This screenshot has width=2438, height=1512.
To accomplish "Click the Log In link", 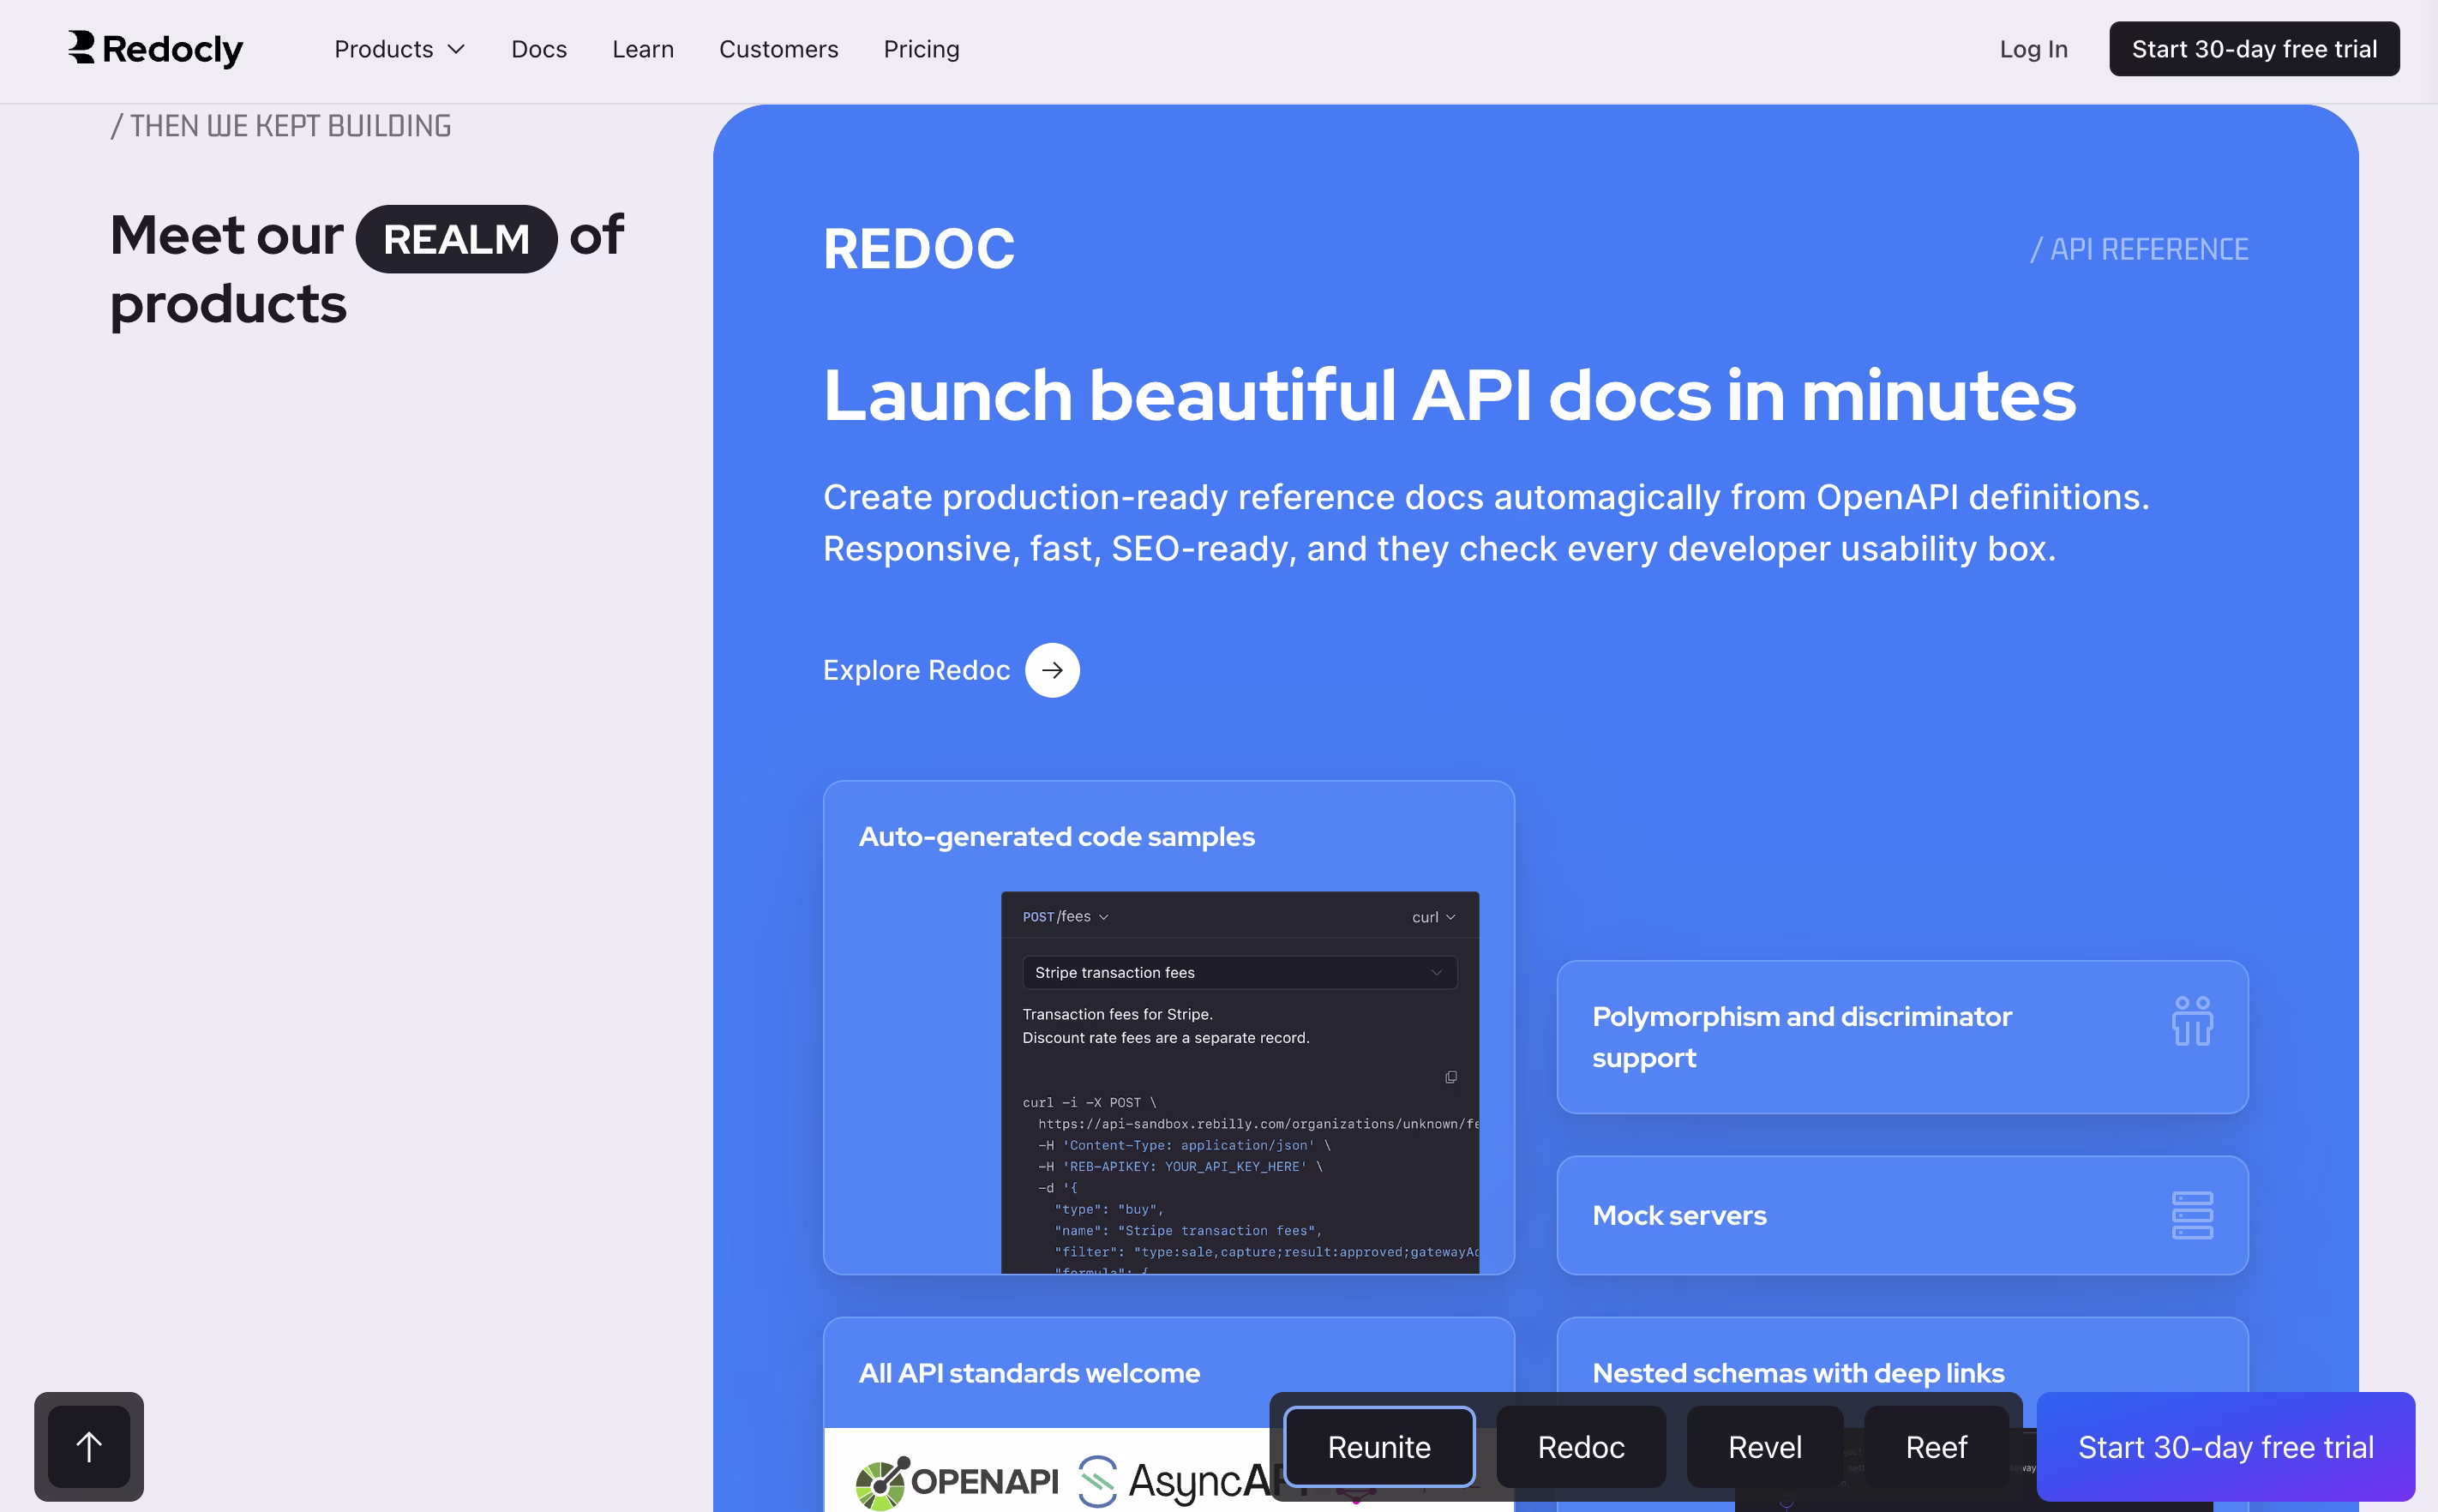I will point(2033,49).
